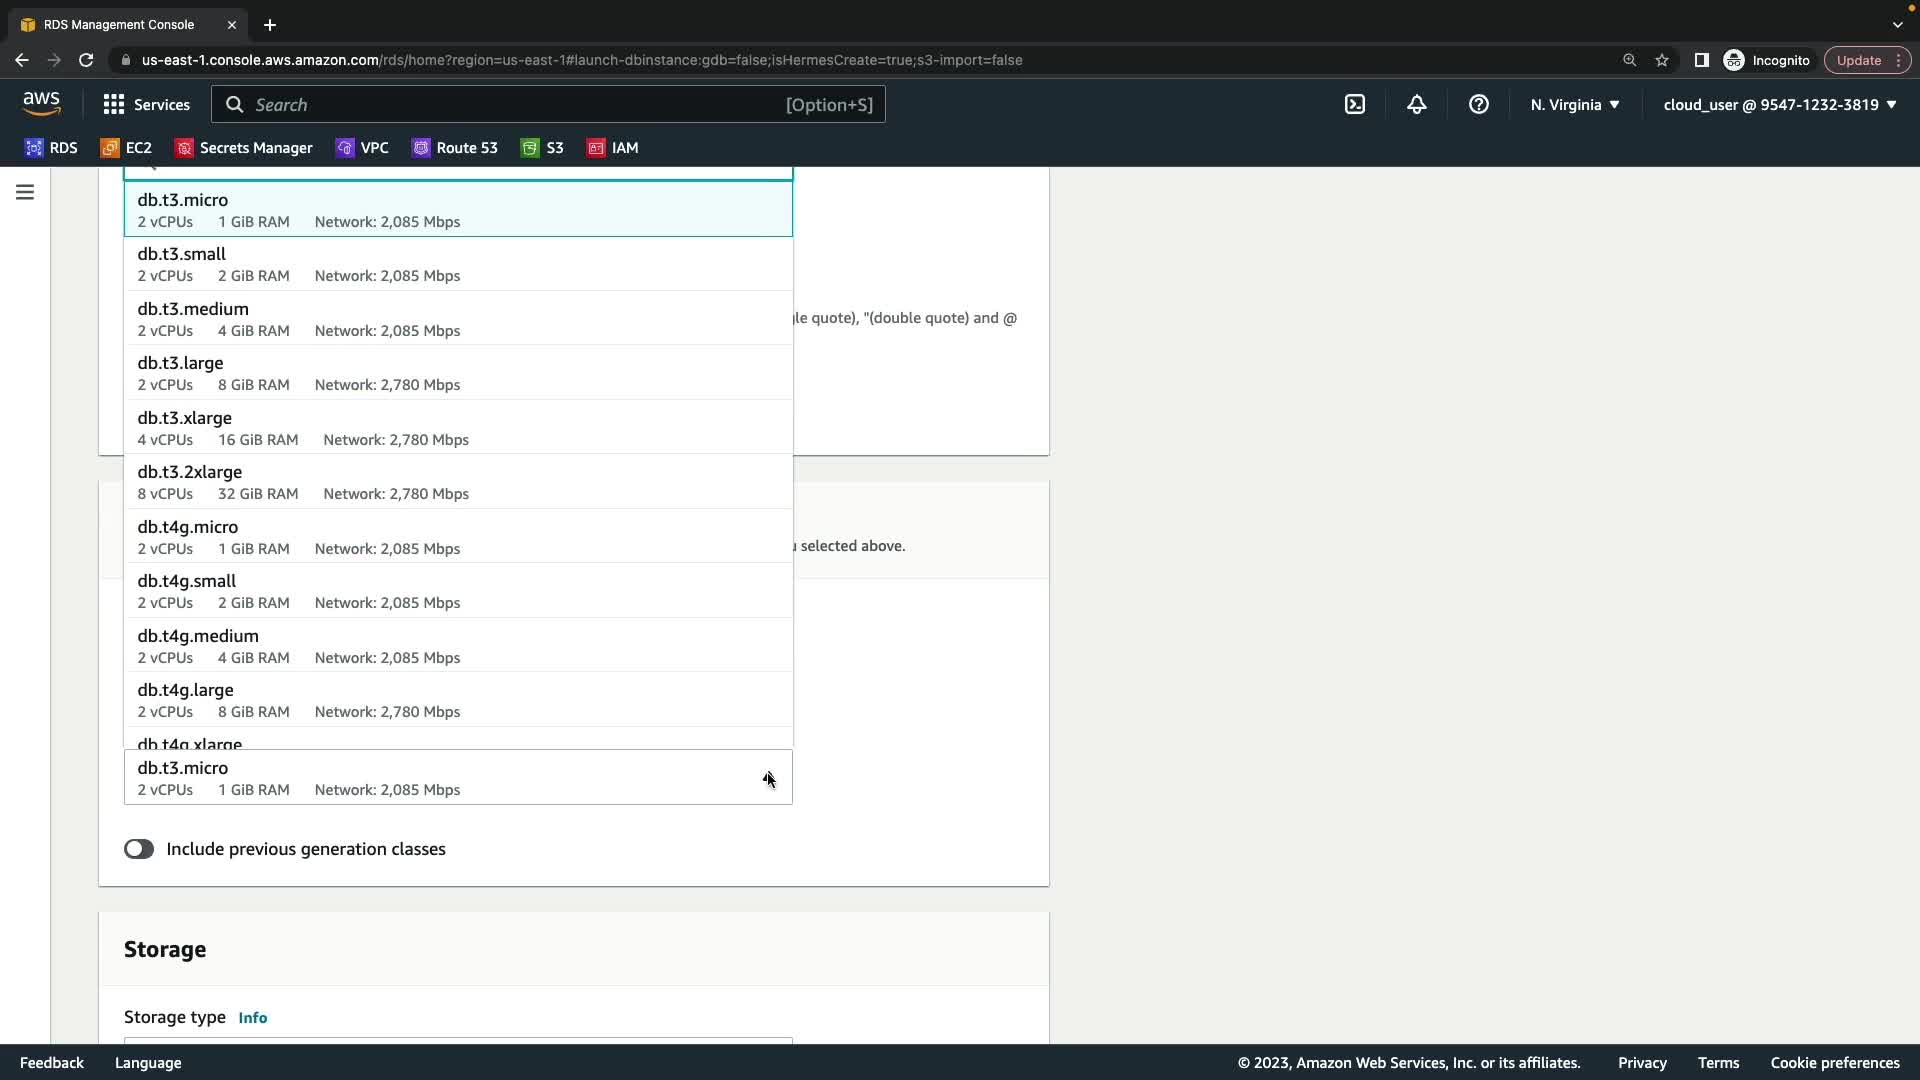Open the AWS CloudShell icon
Screen dimensions: 1920x1080
(x=1355, y=104)
